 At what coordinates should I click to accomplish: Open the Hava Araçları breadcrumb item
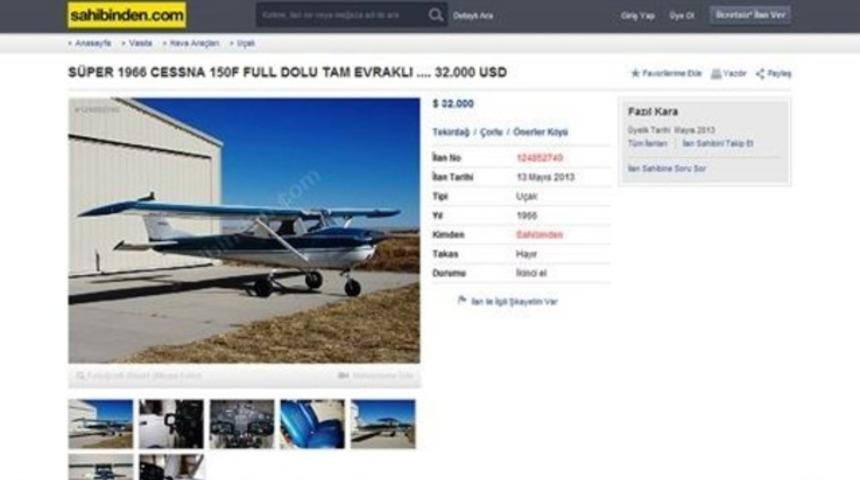[x=194, y=43]
